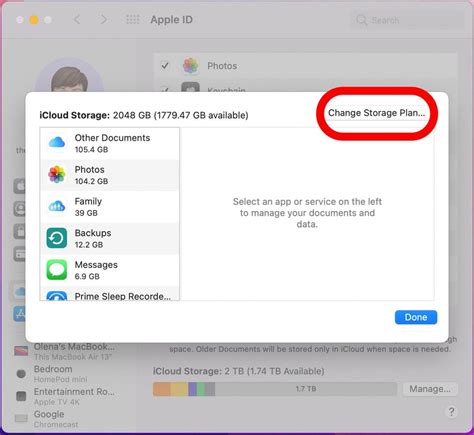The image size is (474, 435).
Task: Click the MacBook Air device icon
Action: tap(21, 351)
